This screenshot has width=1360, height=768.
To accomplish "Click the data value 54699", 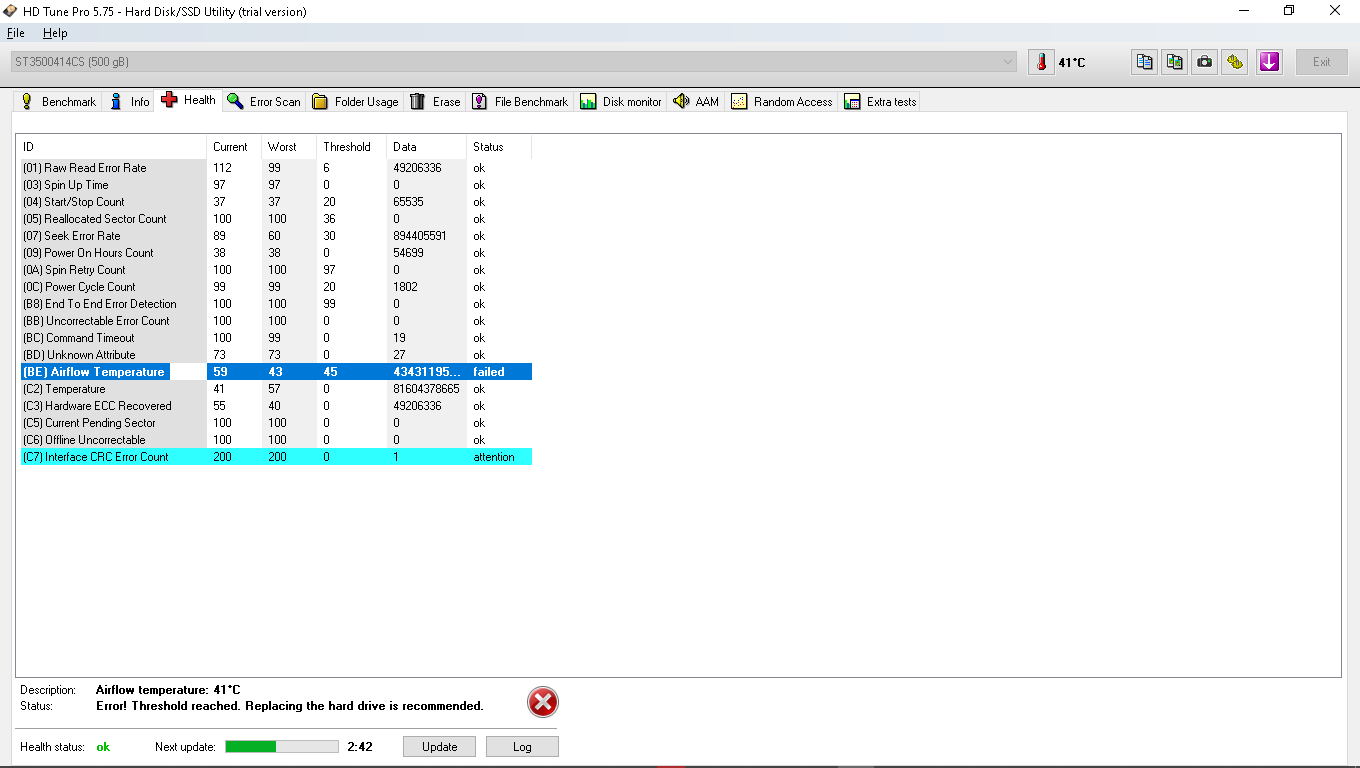I will tap(408, 253).
